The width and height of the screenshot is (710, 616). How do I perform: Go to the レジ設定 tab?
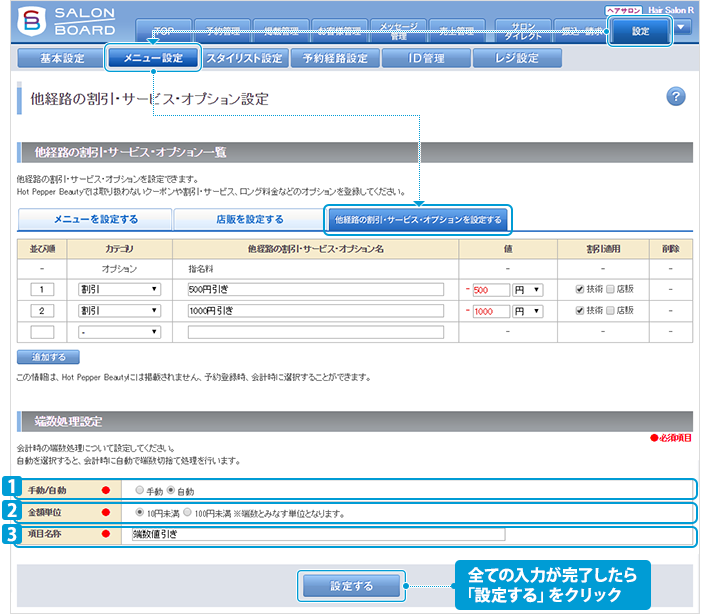[x=518, y=58]
